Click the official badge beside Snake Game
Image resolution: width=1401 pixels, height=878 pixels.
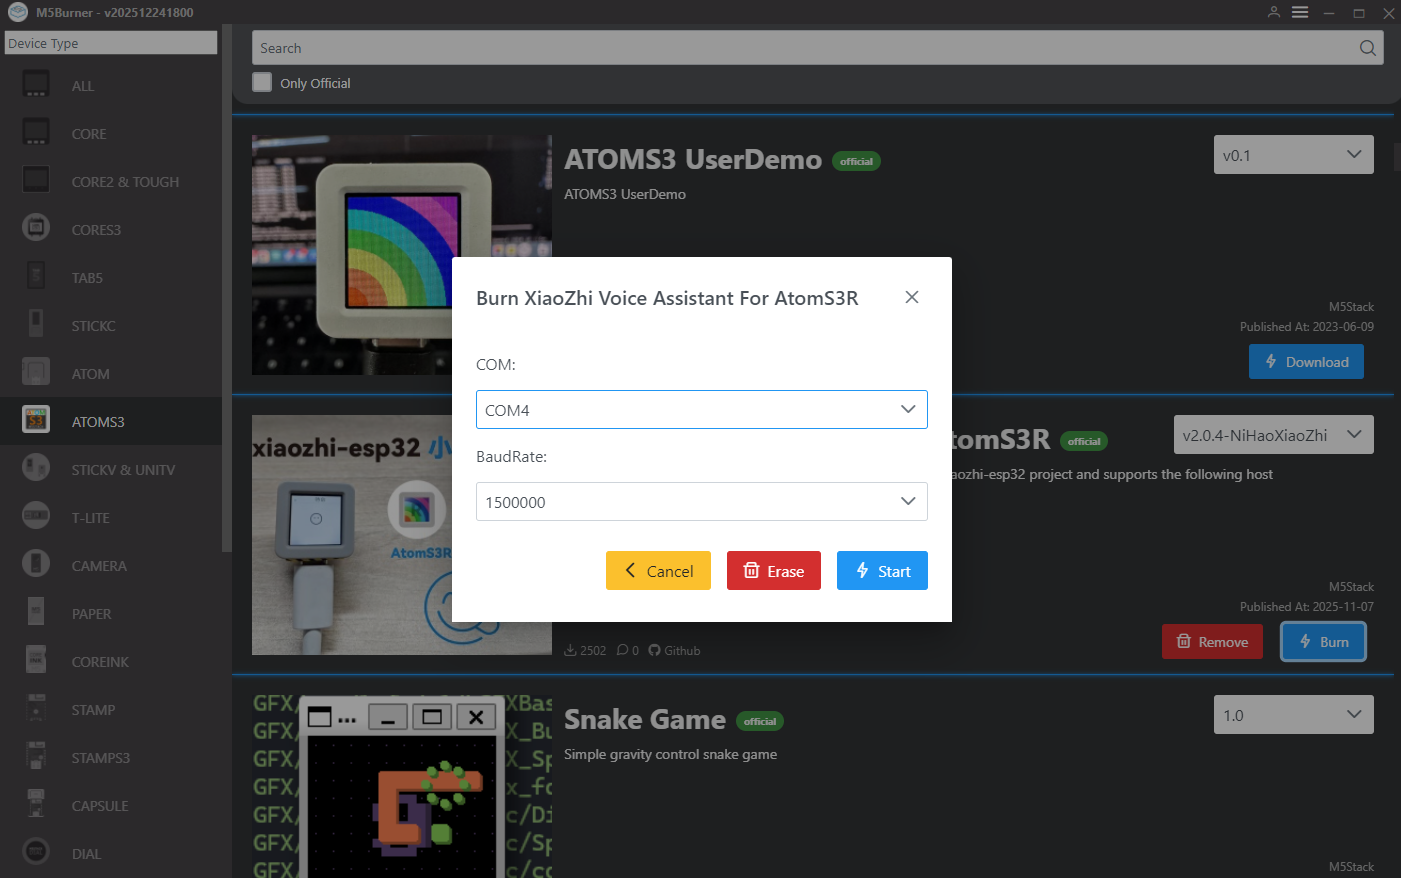(x=760, y=721)
